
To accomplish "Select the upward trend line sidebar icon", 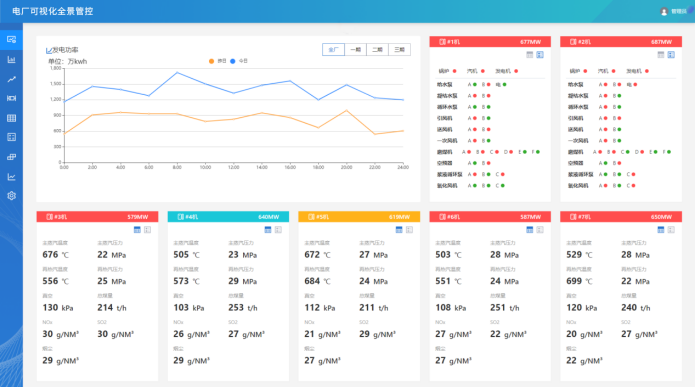I will (x=12, y=79).
